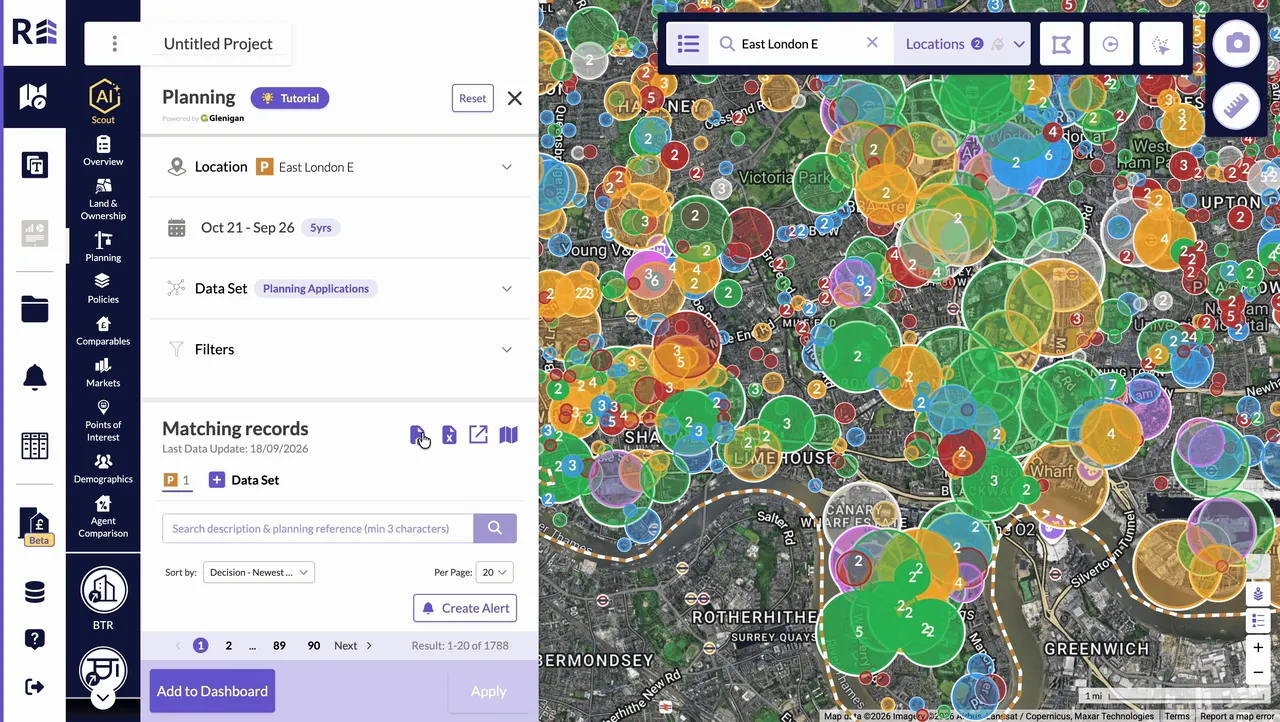Open Agent Comparison section

click(103, 517)
